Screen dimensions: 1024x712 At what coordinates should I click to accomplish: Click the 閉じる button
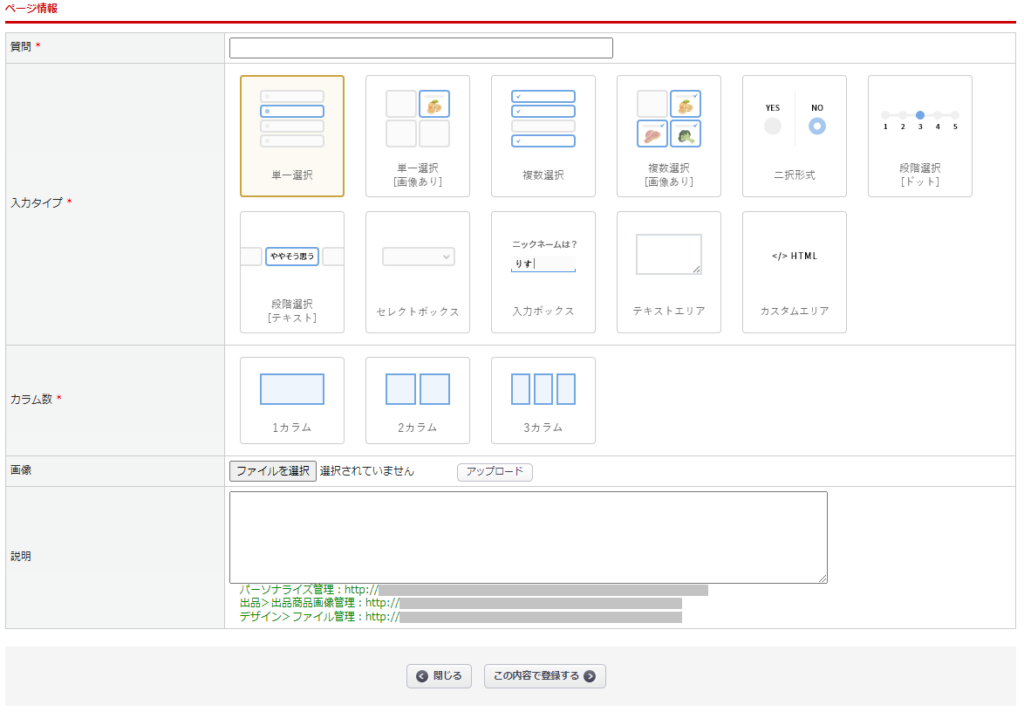439,676
